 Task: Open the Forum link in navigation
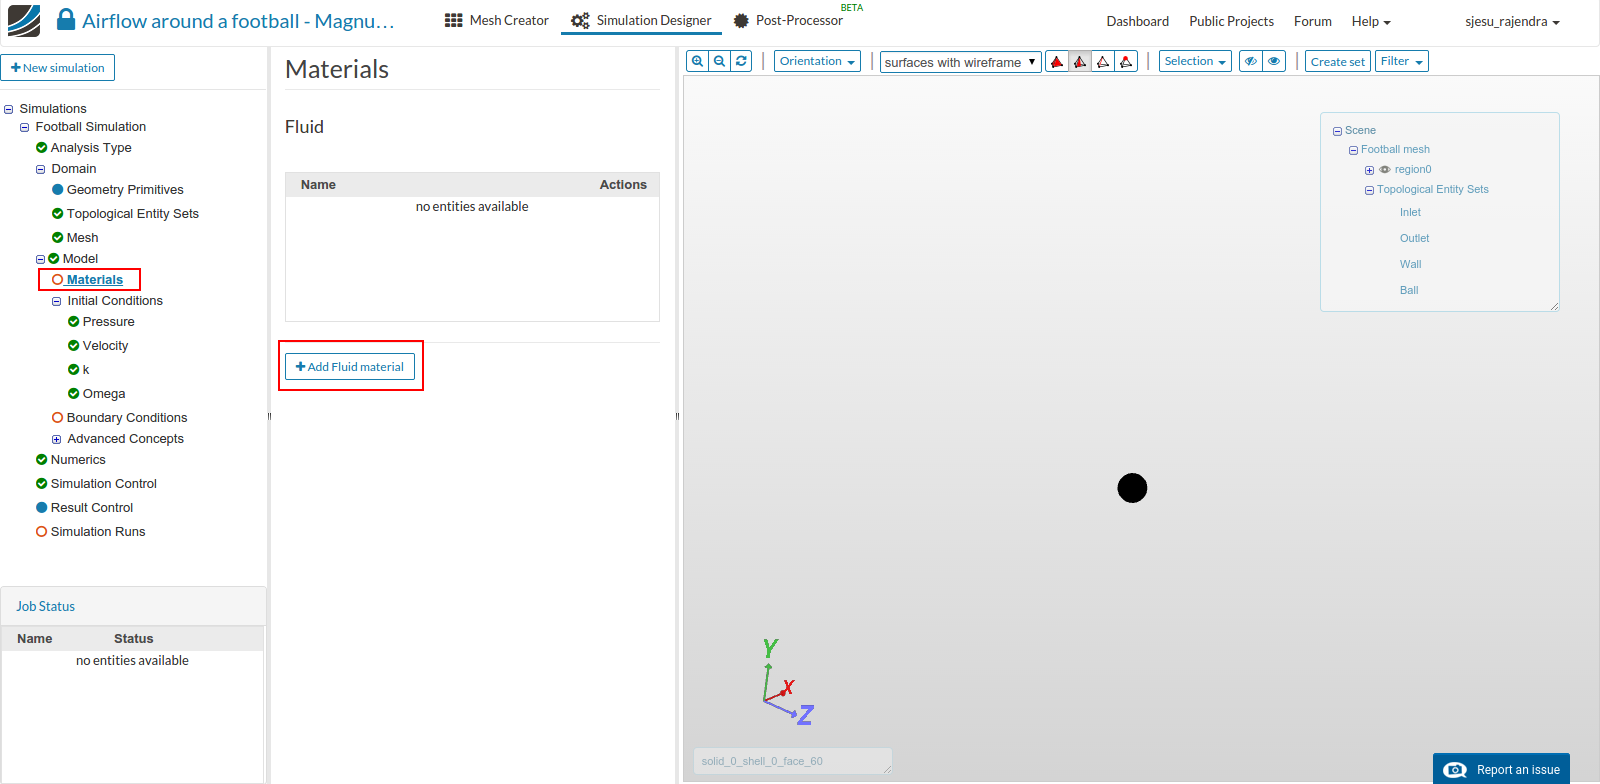pos(1312,21)
